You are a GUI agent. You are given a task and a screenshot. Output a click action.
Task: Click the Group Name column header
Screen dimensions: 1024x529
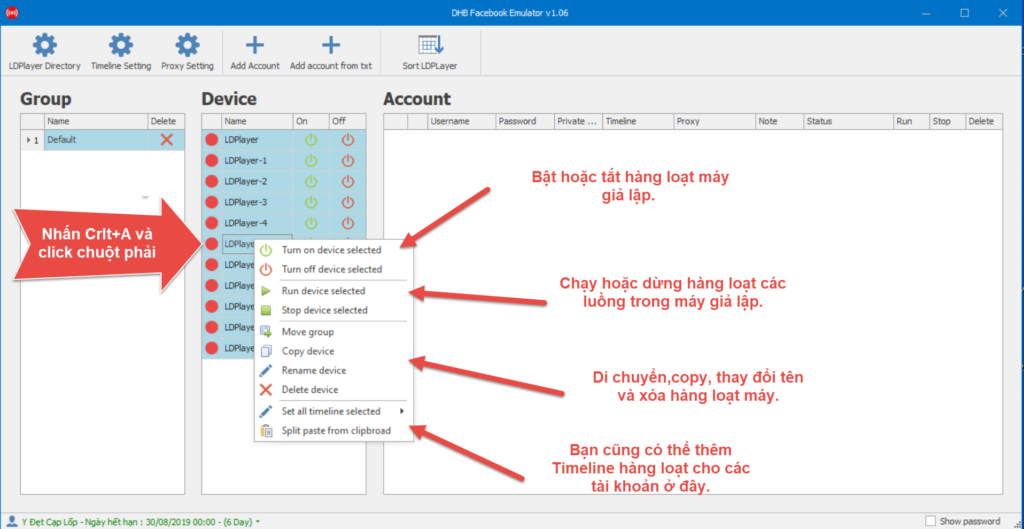point(96,121)
